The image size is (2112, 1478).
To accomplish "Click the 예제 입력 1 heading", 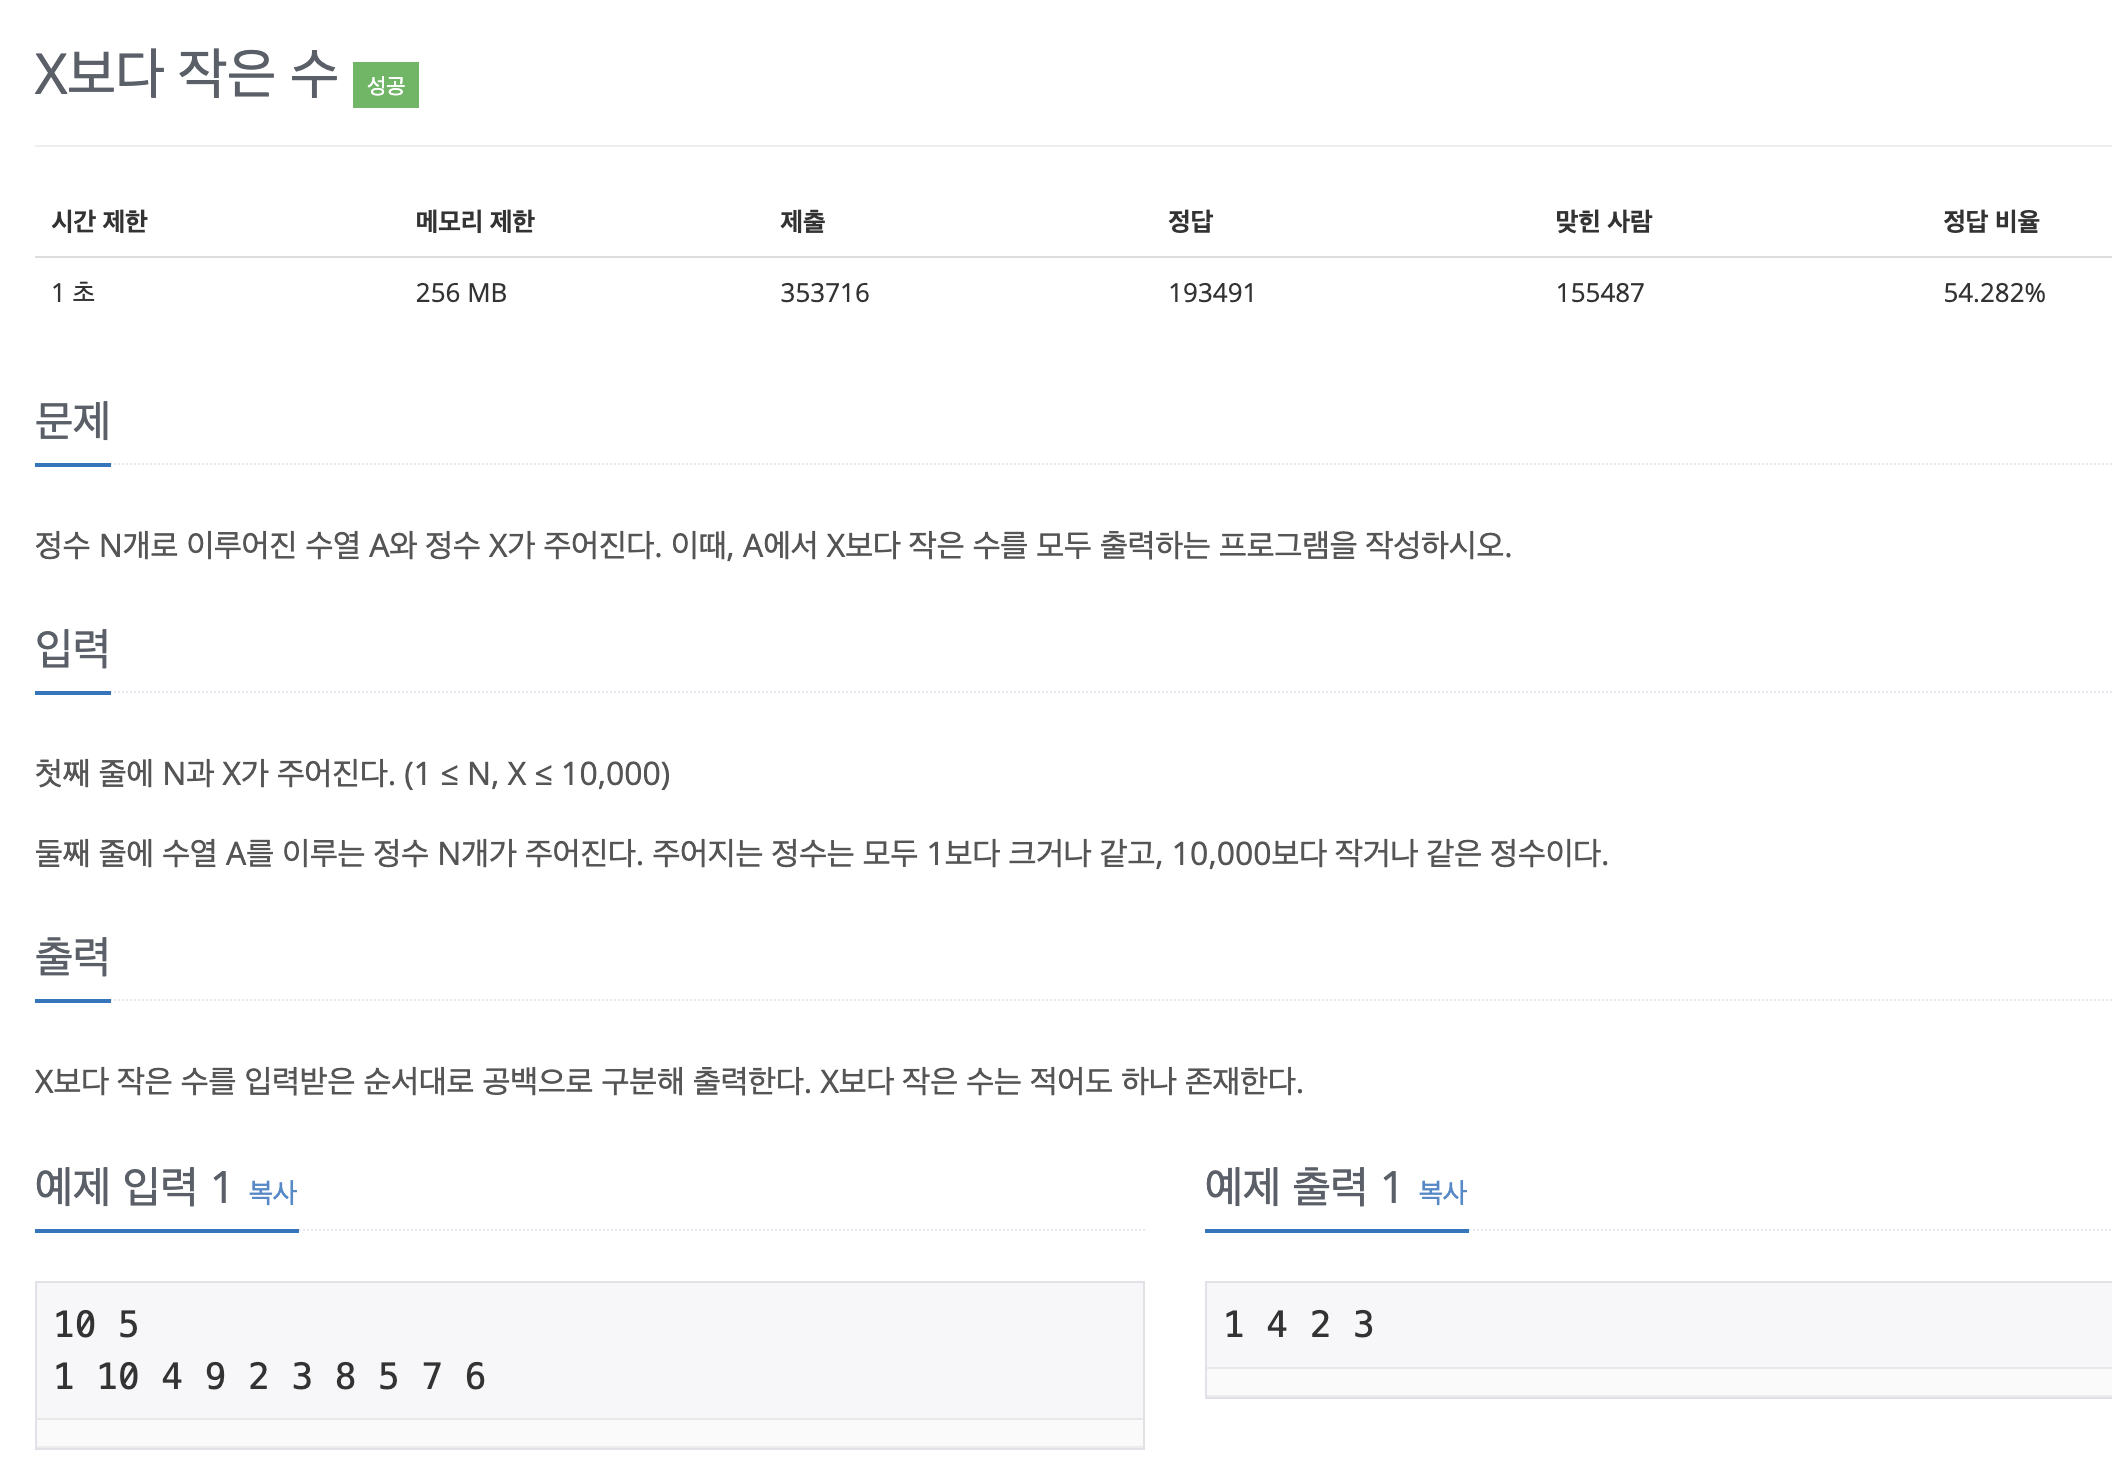I will 134,1187.
